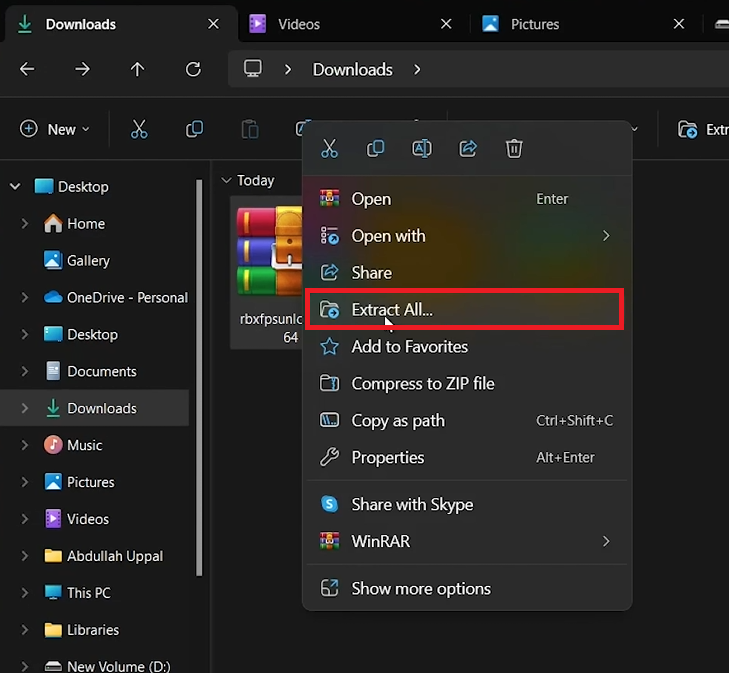This screenshot has height=673, width=729.
Task: Expand the OneDrive - Personal node
Action: tap(25, 297)
